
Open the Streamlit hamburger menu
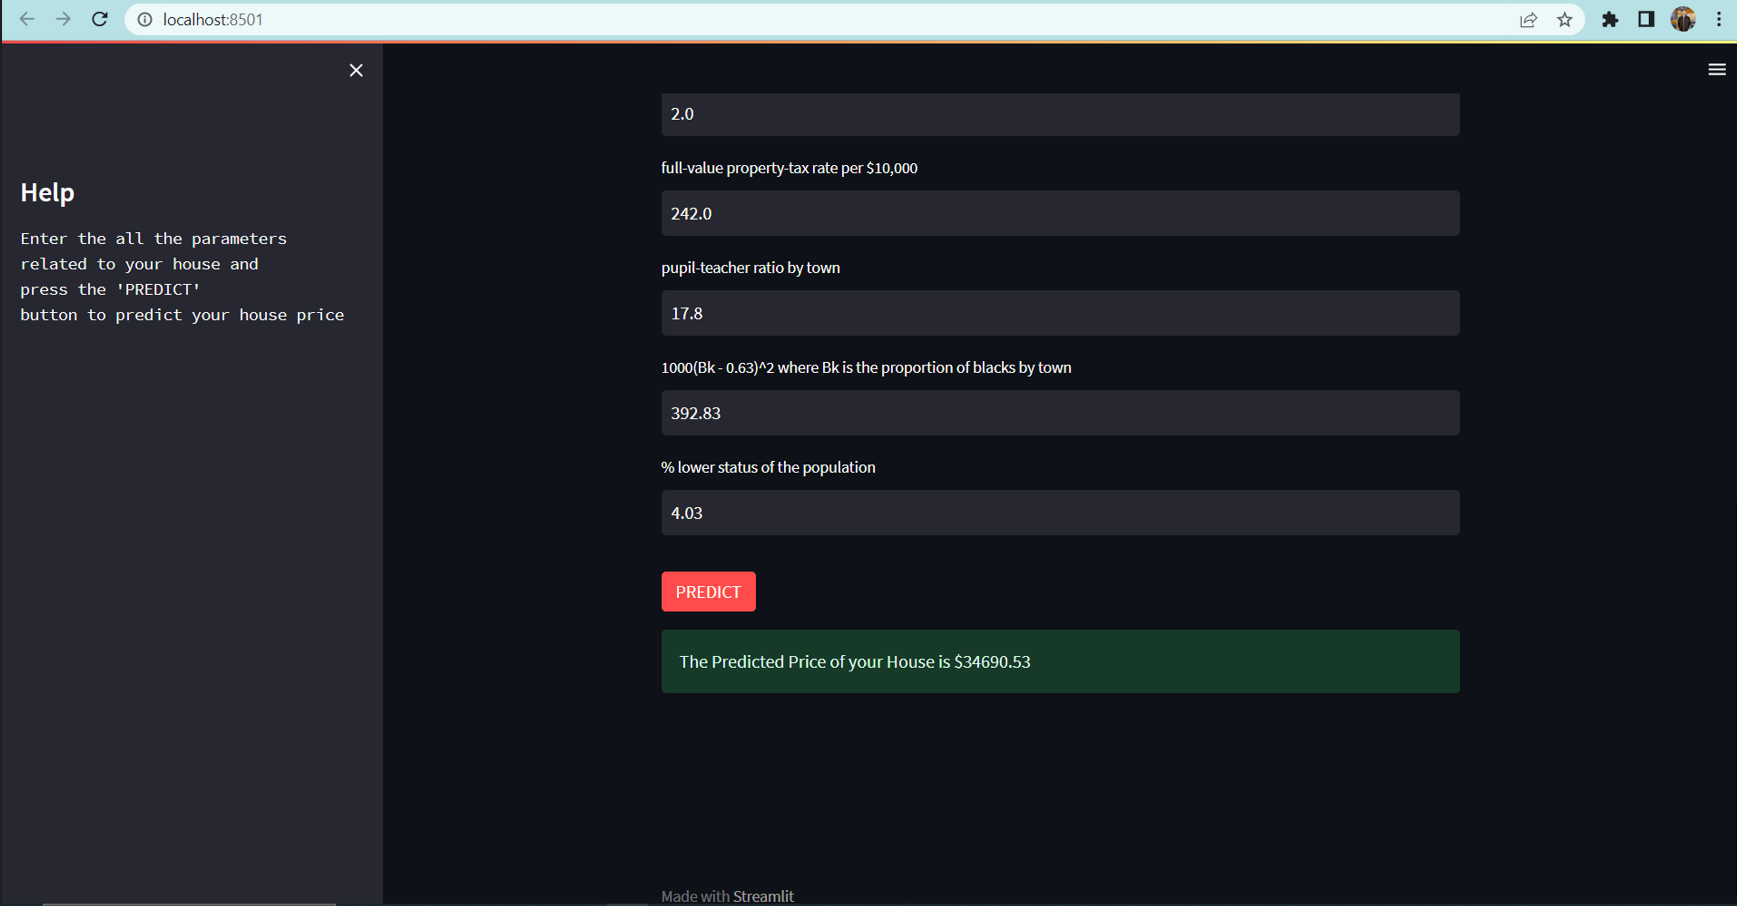coord(1717,69)
